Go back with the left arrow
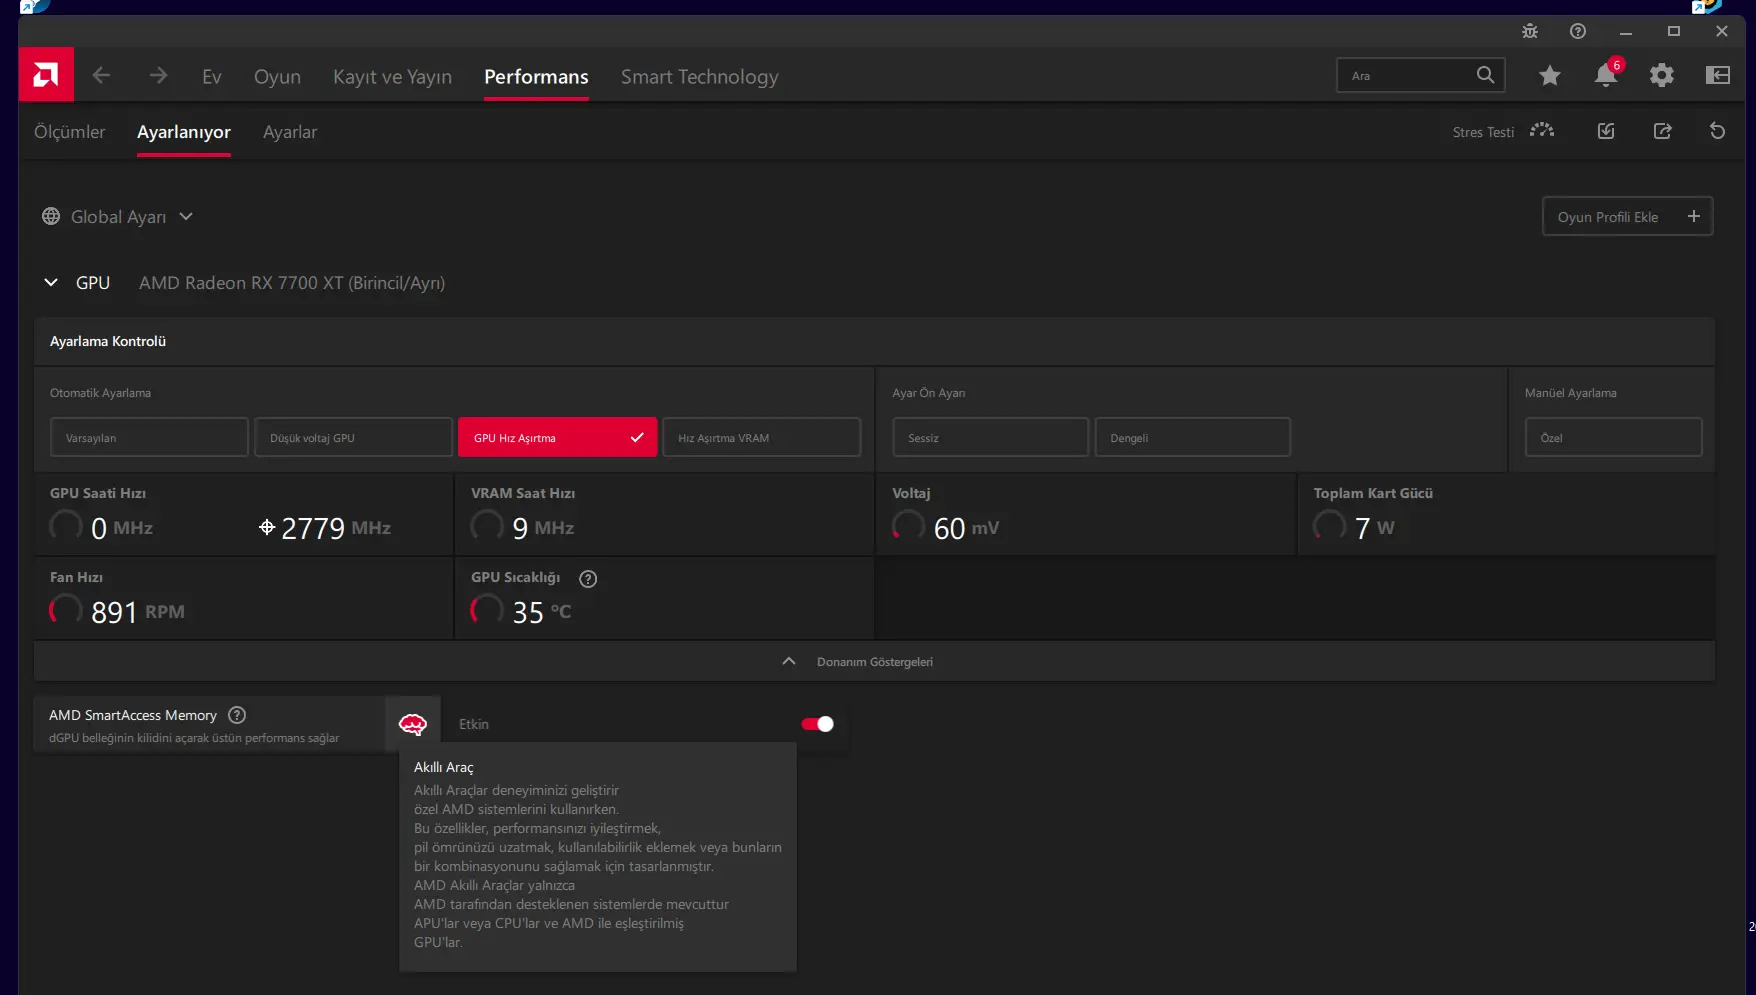The image size is (1756, 995). pyautogui.click(x=101, y=76)
